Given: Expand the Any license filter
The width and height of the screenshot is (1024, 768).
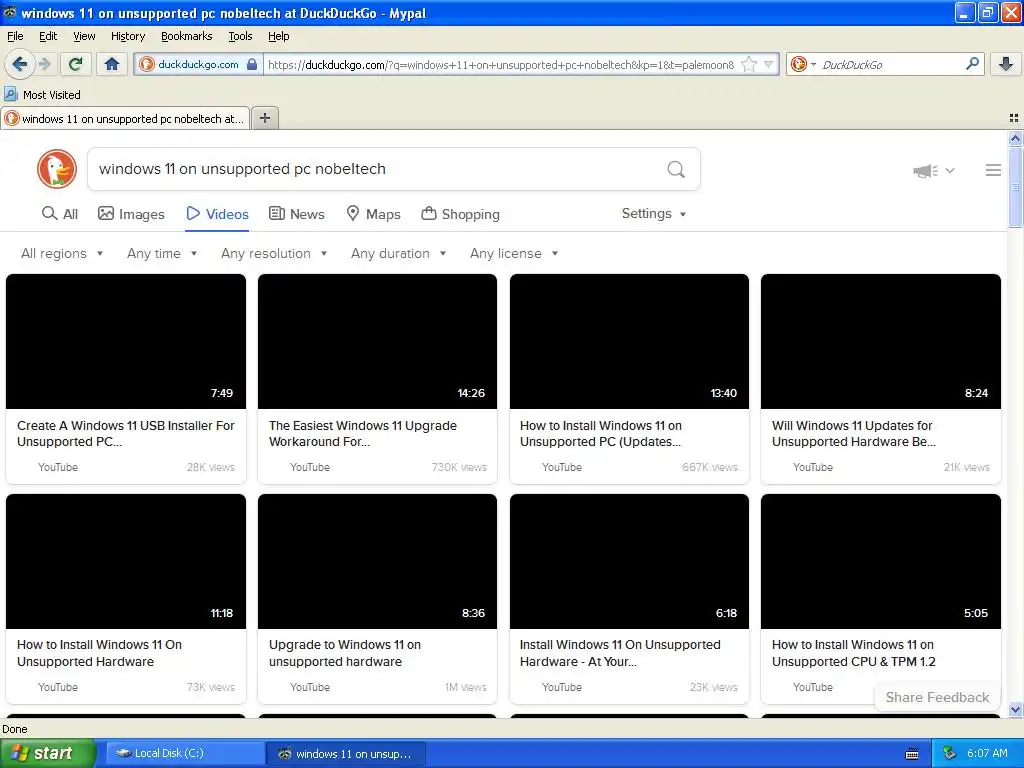Looking at the screenshot, I should (514, 253).
